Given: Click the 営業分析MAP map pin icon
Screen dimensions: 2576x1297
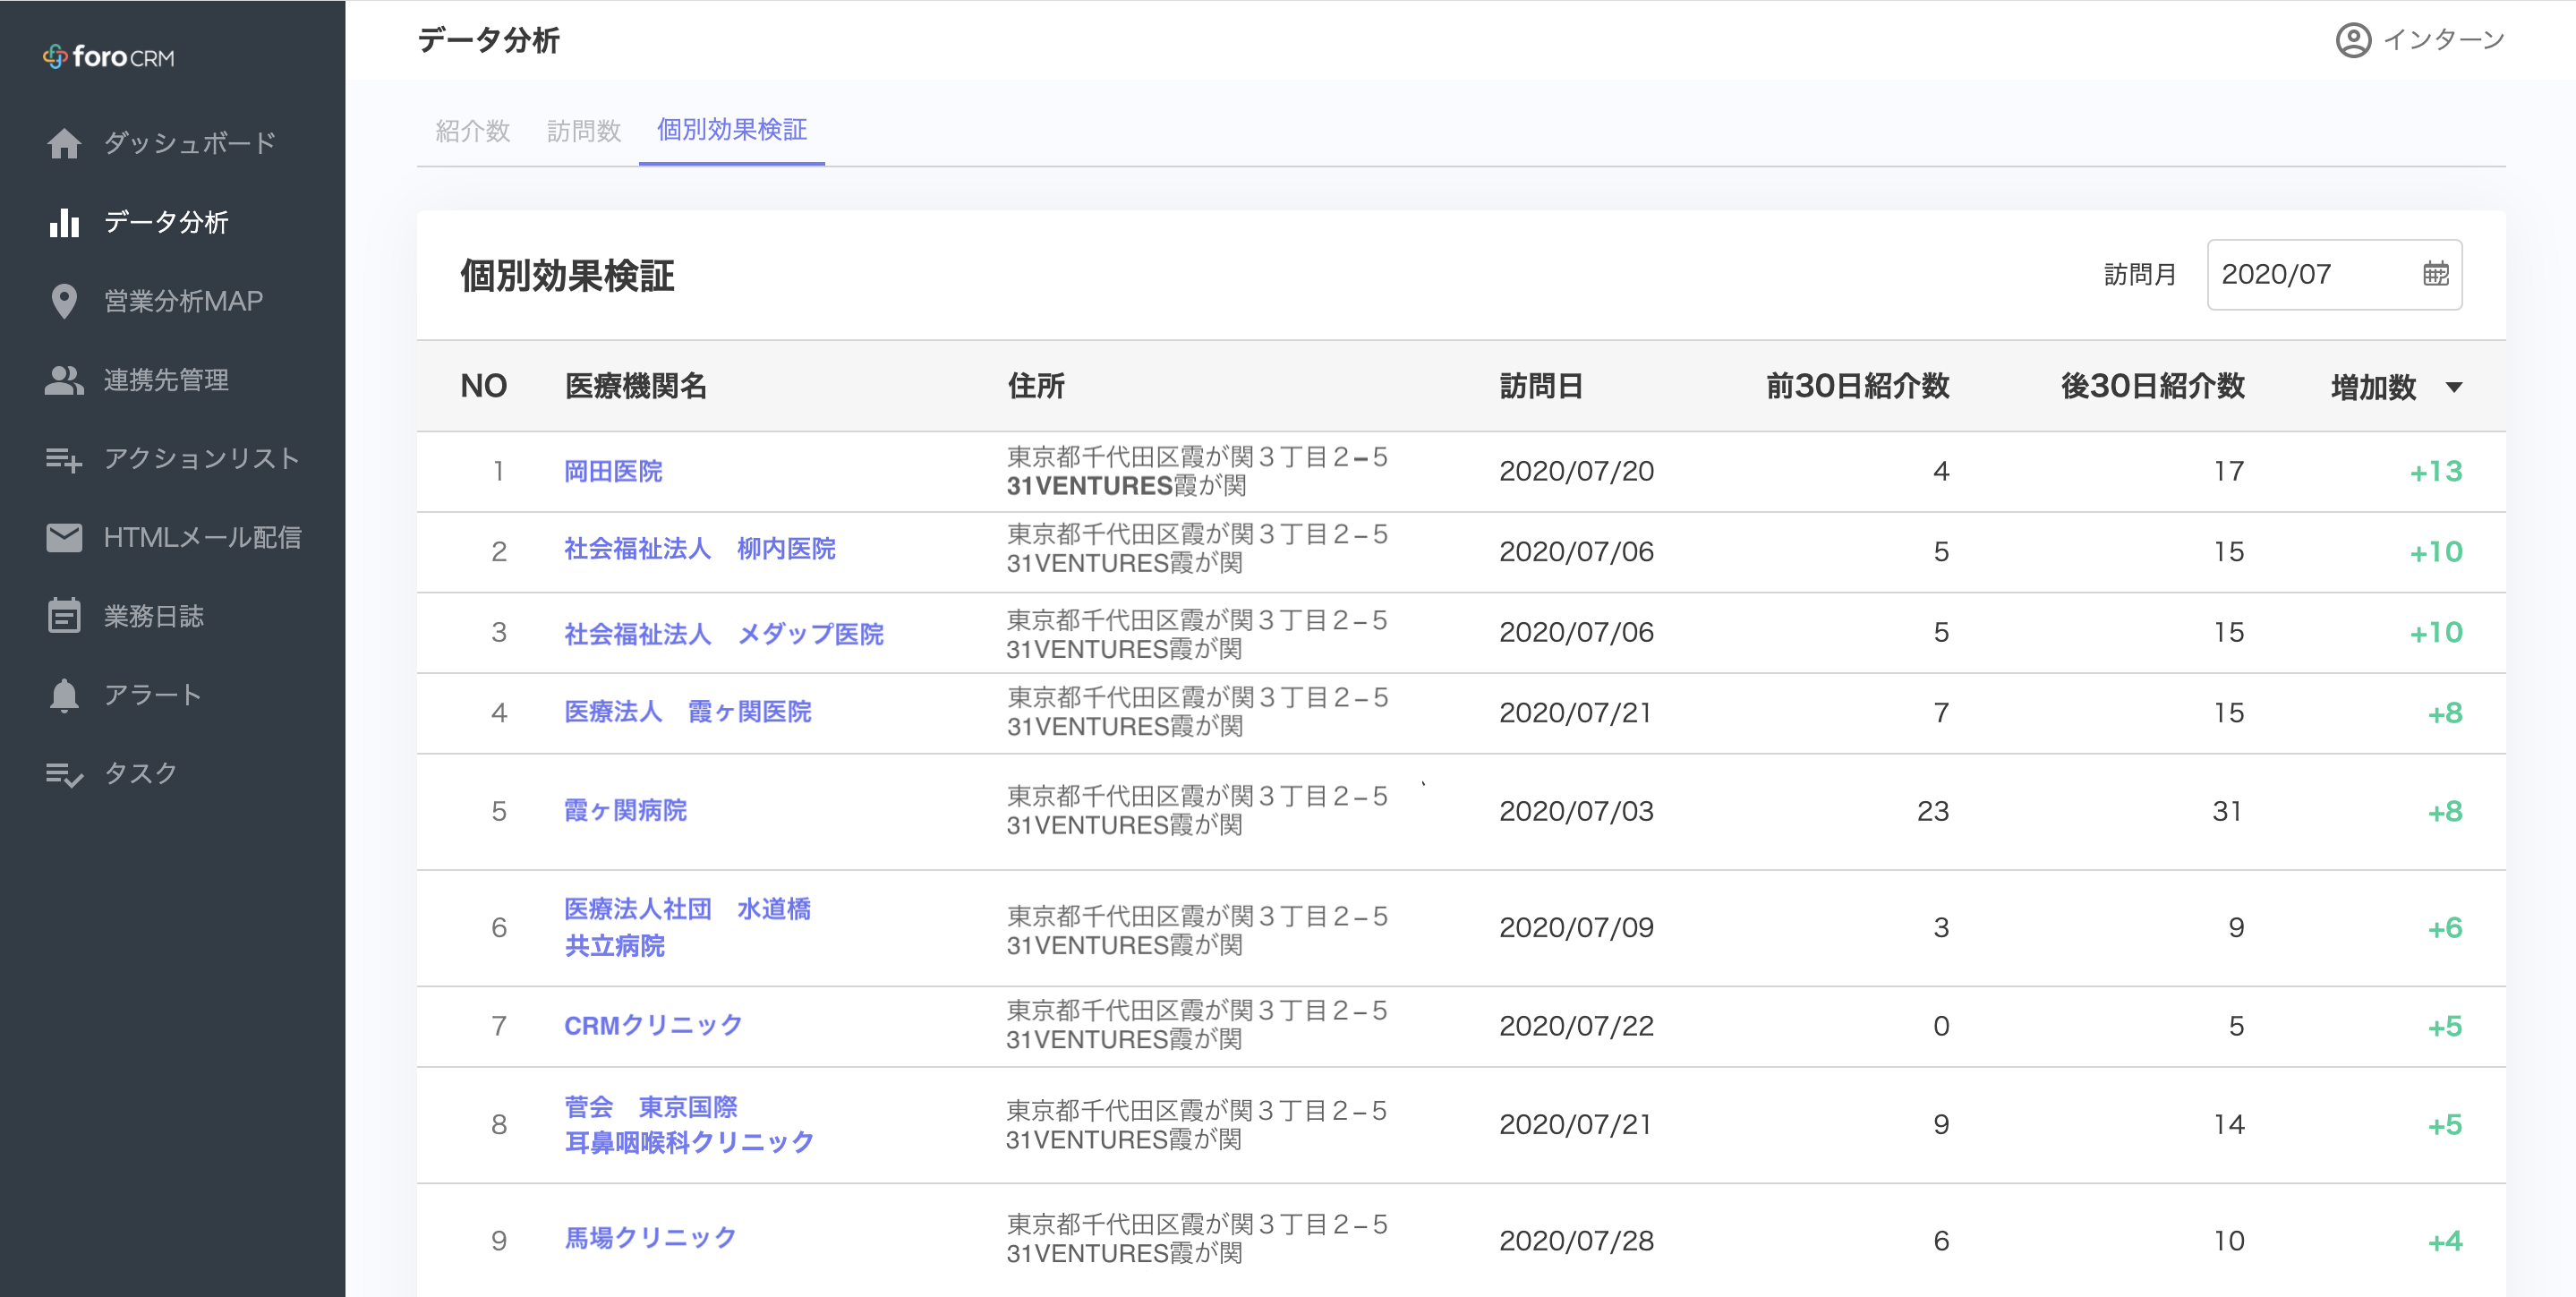Looking at the screenshot, I should click(64, 301).
